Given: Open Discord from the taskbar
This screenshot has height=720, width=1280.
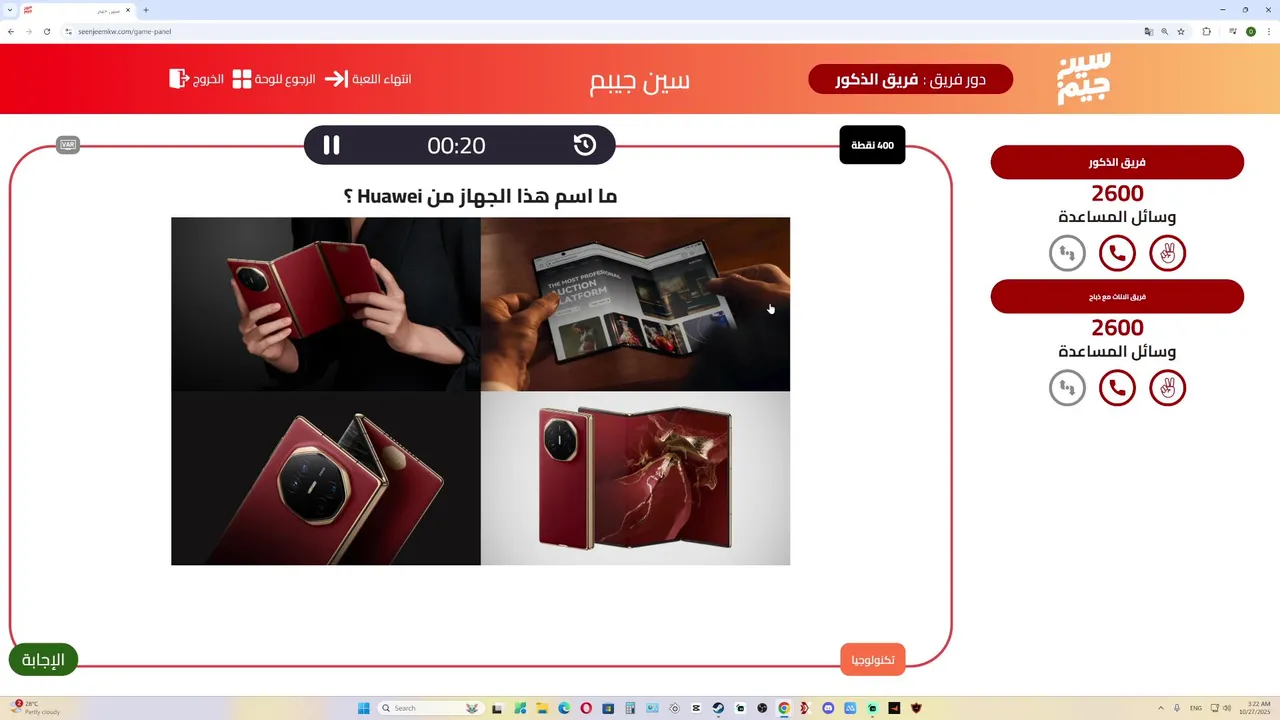Looking at the screenshot, I should coord(828,708).
